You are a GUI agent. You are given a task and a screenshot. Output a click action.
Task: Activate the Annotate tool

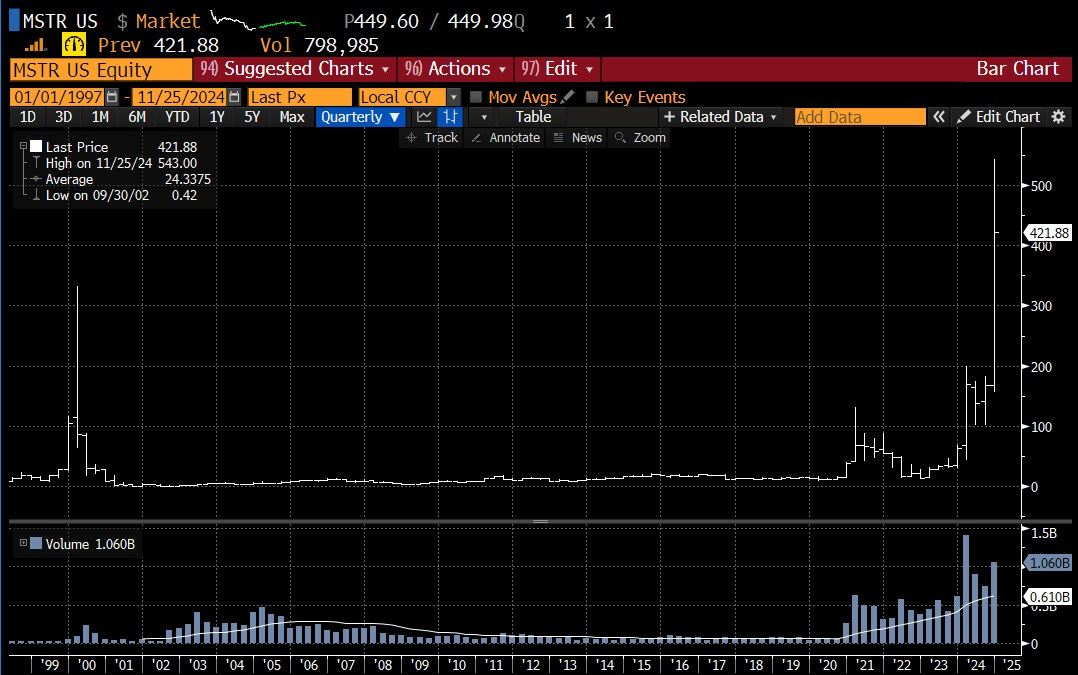[x=506, y=137]
